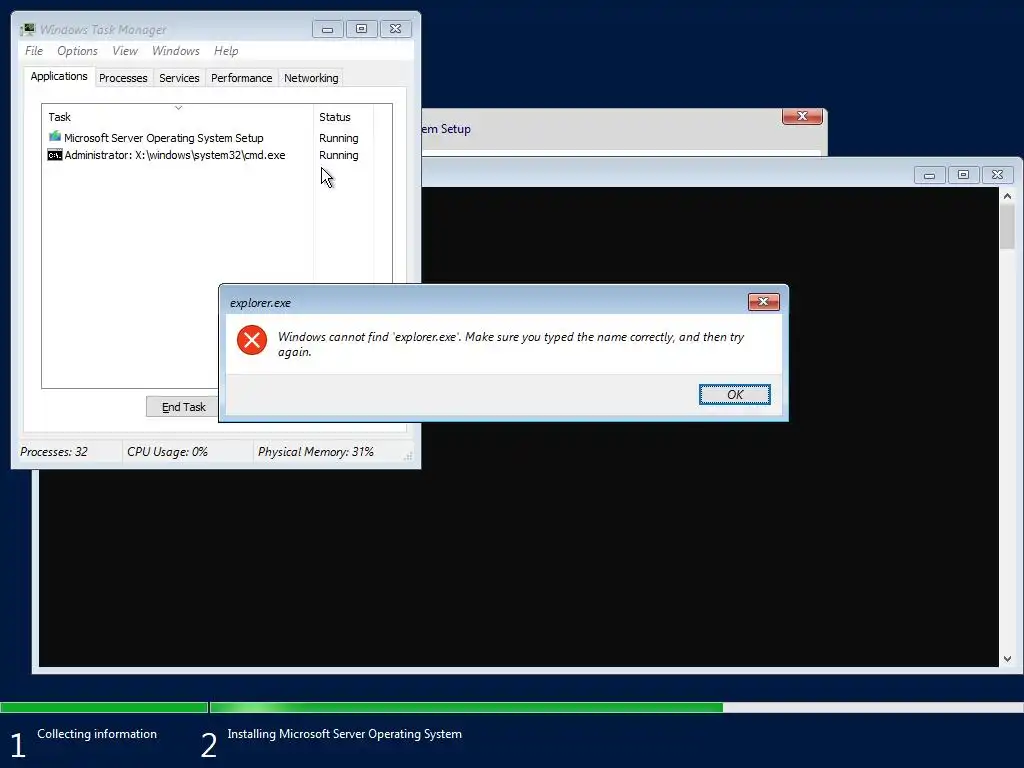Click the CPU Usage: 0% status entry
Image resolution: width=1024 pixels, height=768 pixels.
click(x=167, y=452)
